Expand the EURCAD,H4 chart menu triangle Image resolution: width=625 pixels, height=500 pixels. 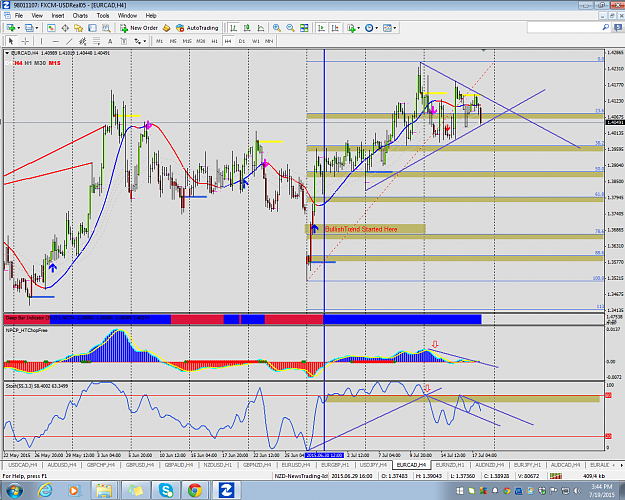(x=8, y=53)
